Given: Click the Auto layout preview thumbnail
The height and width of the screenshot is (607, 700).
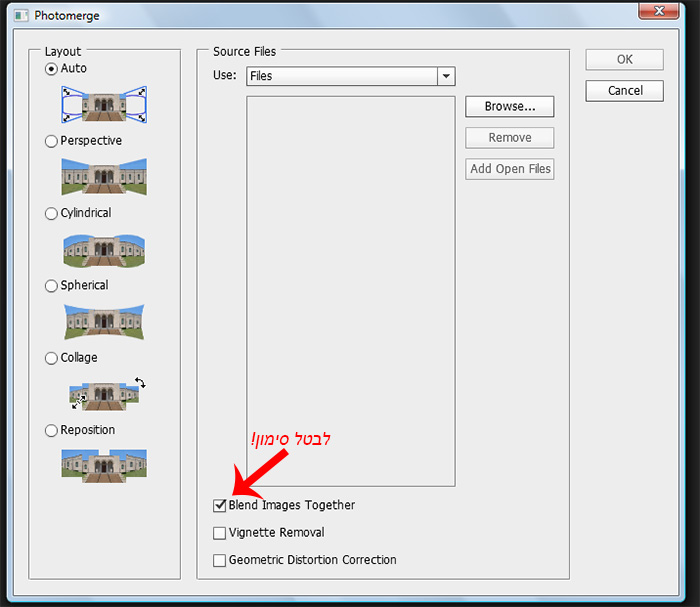Looking at the screenshot, I should click(104, 104).
